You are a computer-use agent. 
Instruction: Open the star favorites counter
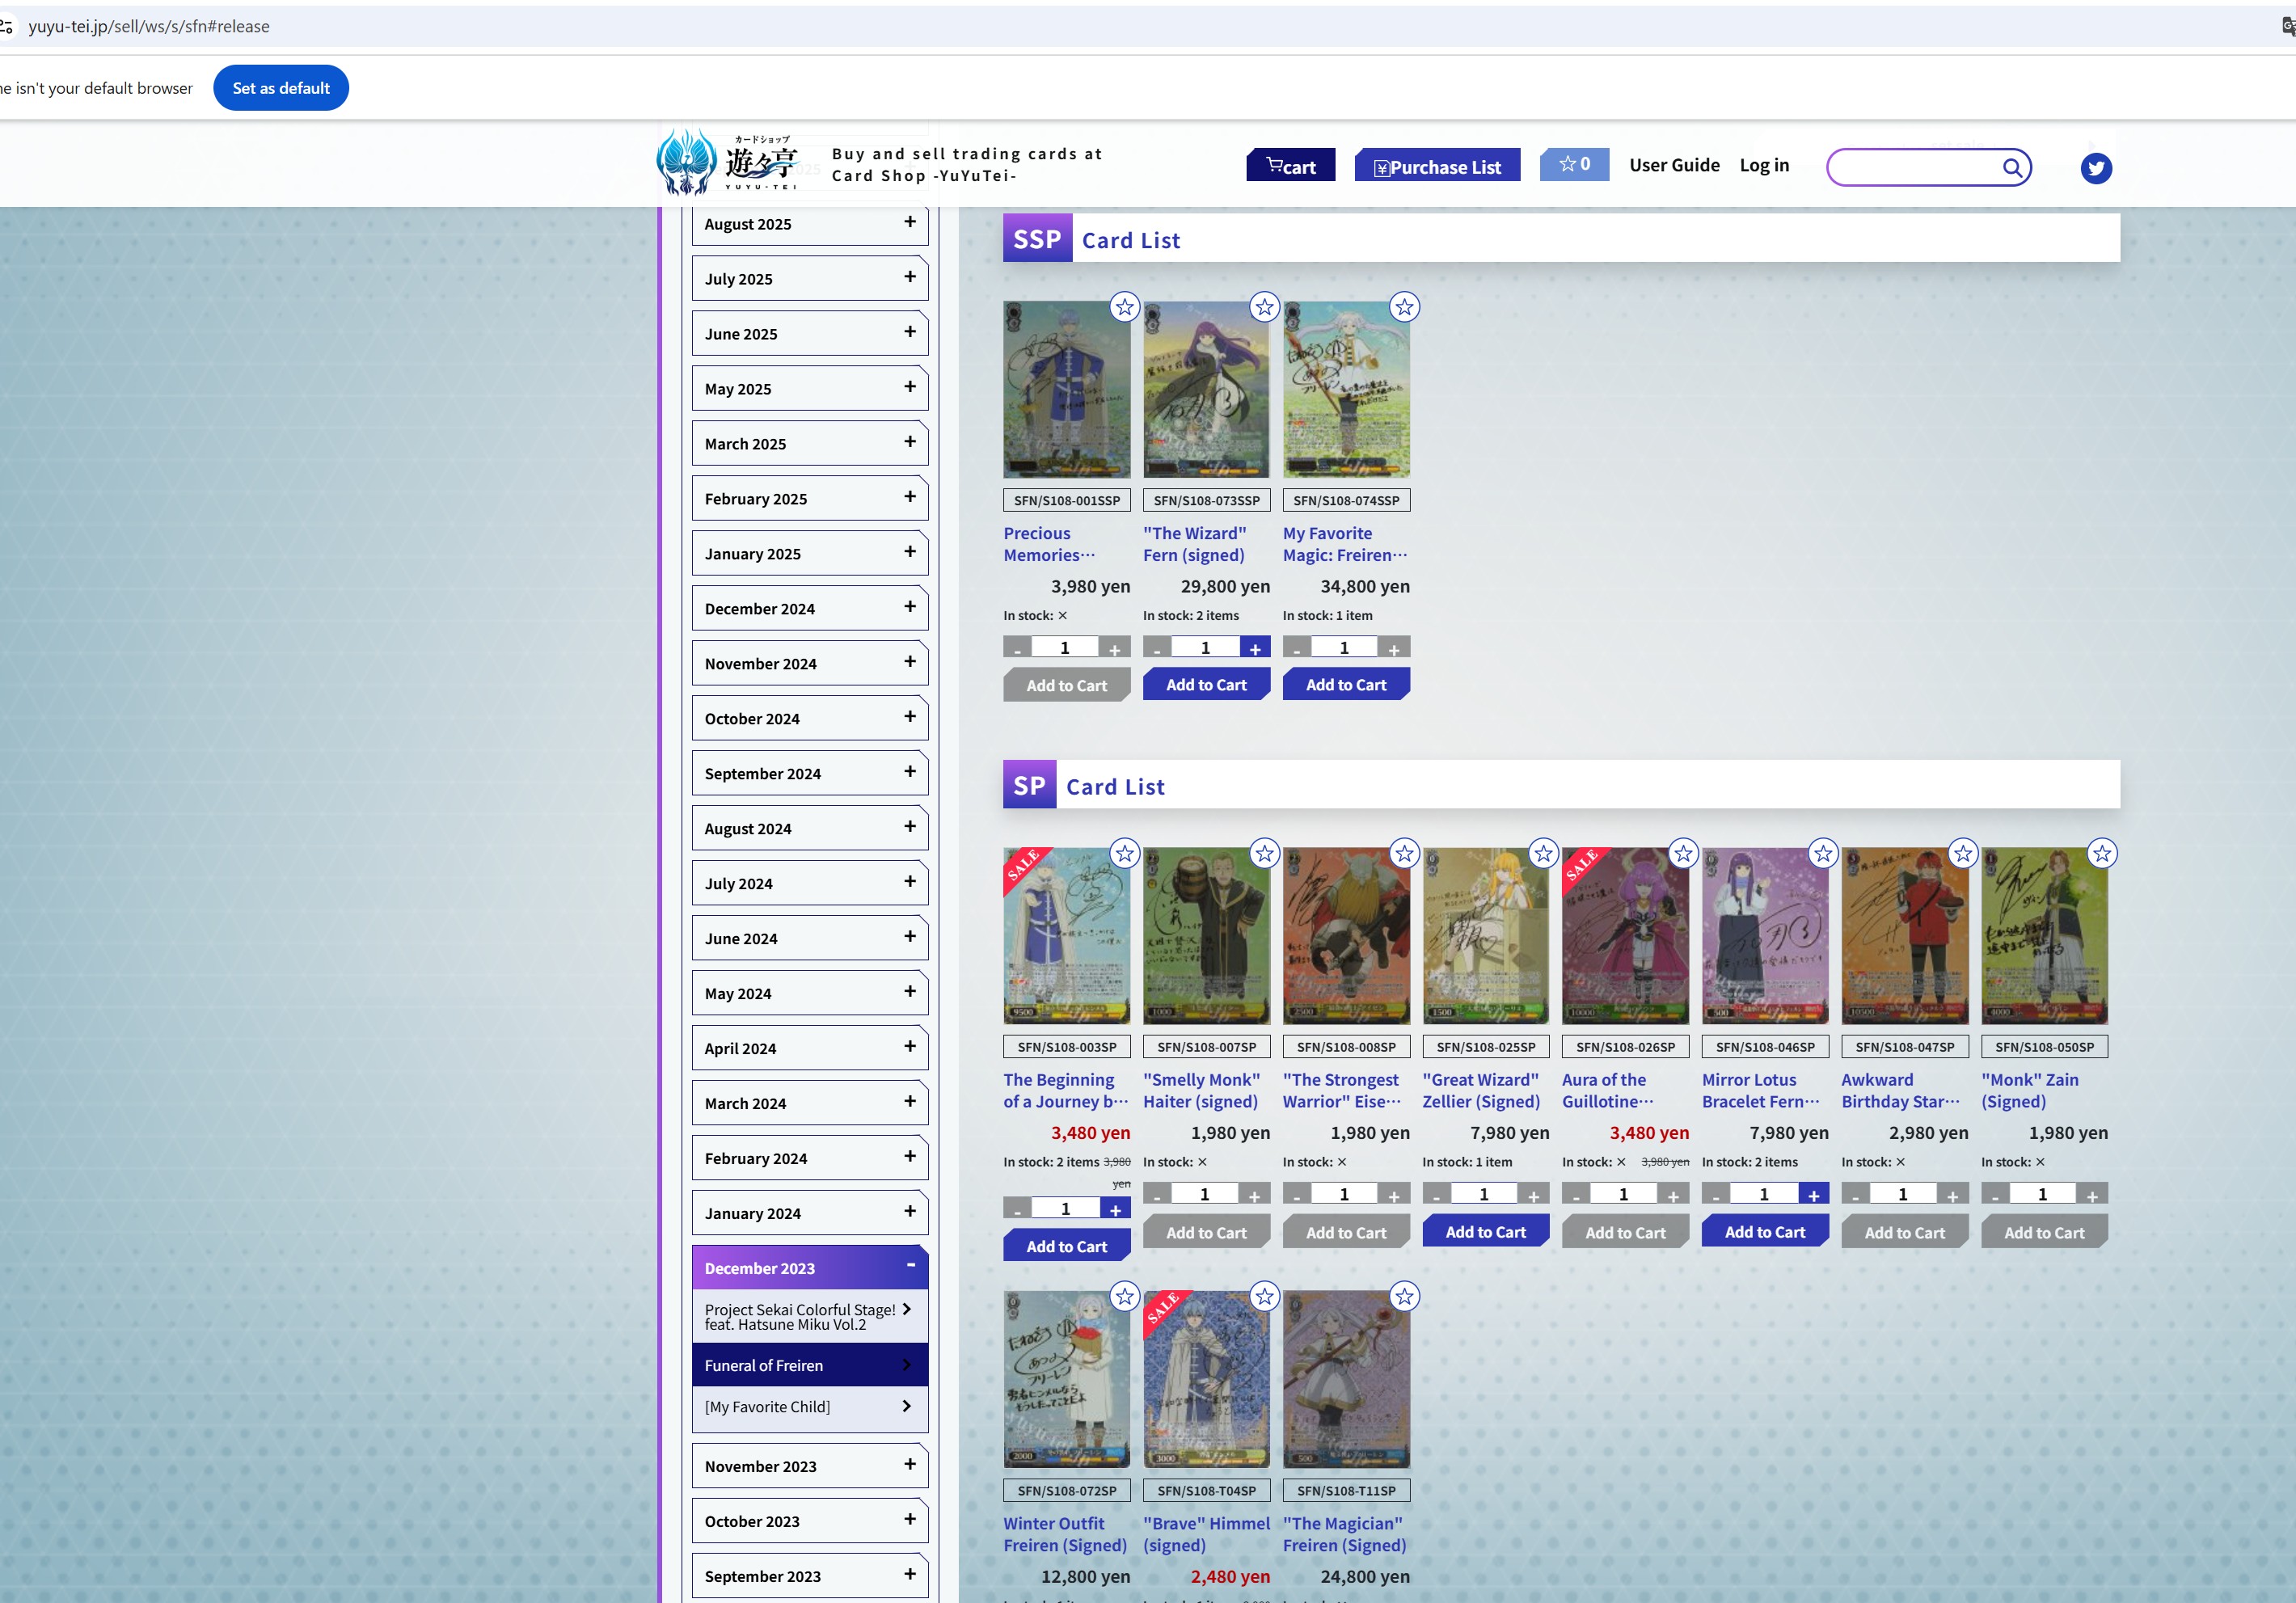pyautogui.click(x=1574, y=164)
